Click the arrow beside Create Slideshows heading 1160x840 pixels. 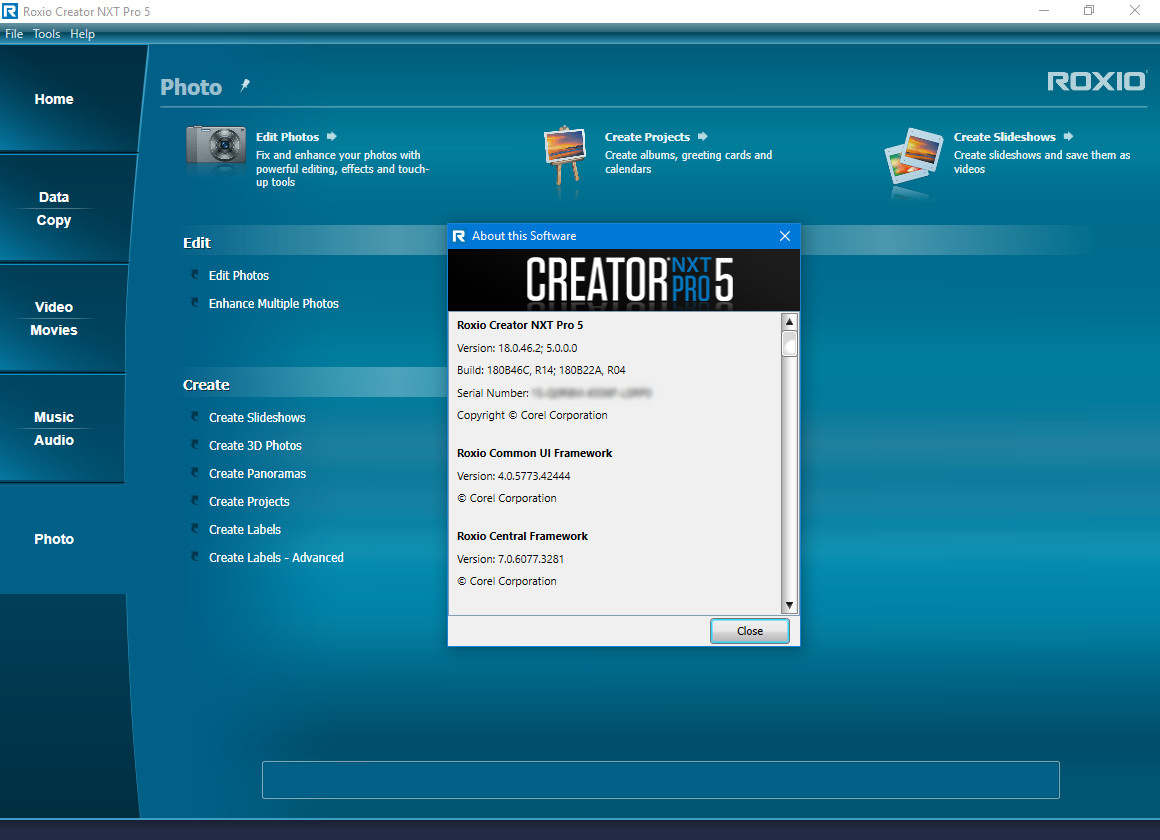pyautogui.click(x=1067, y=136)
